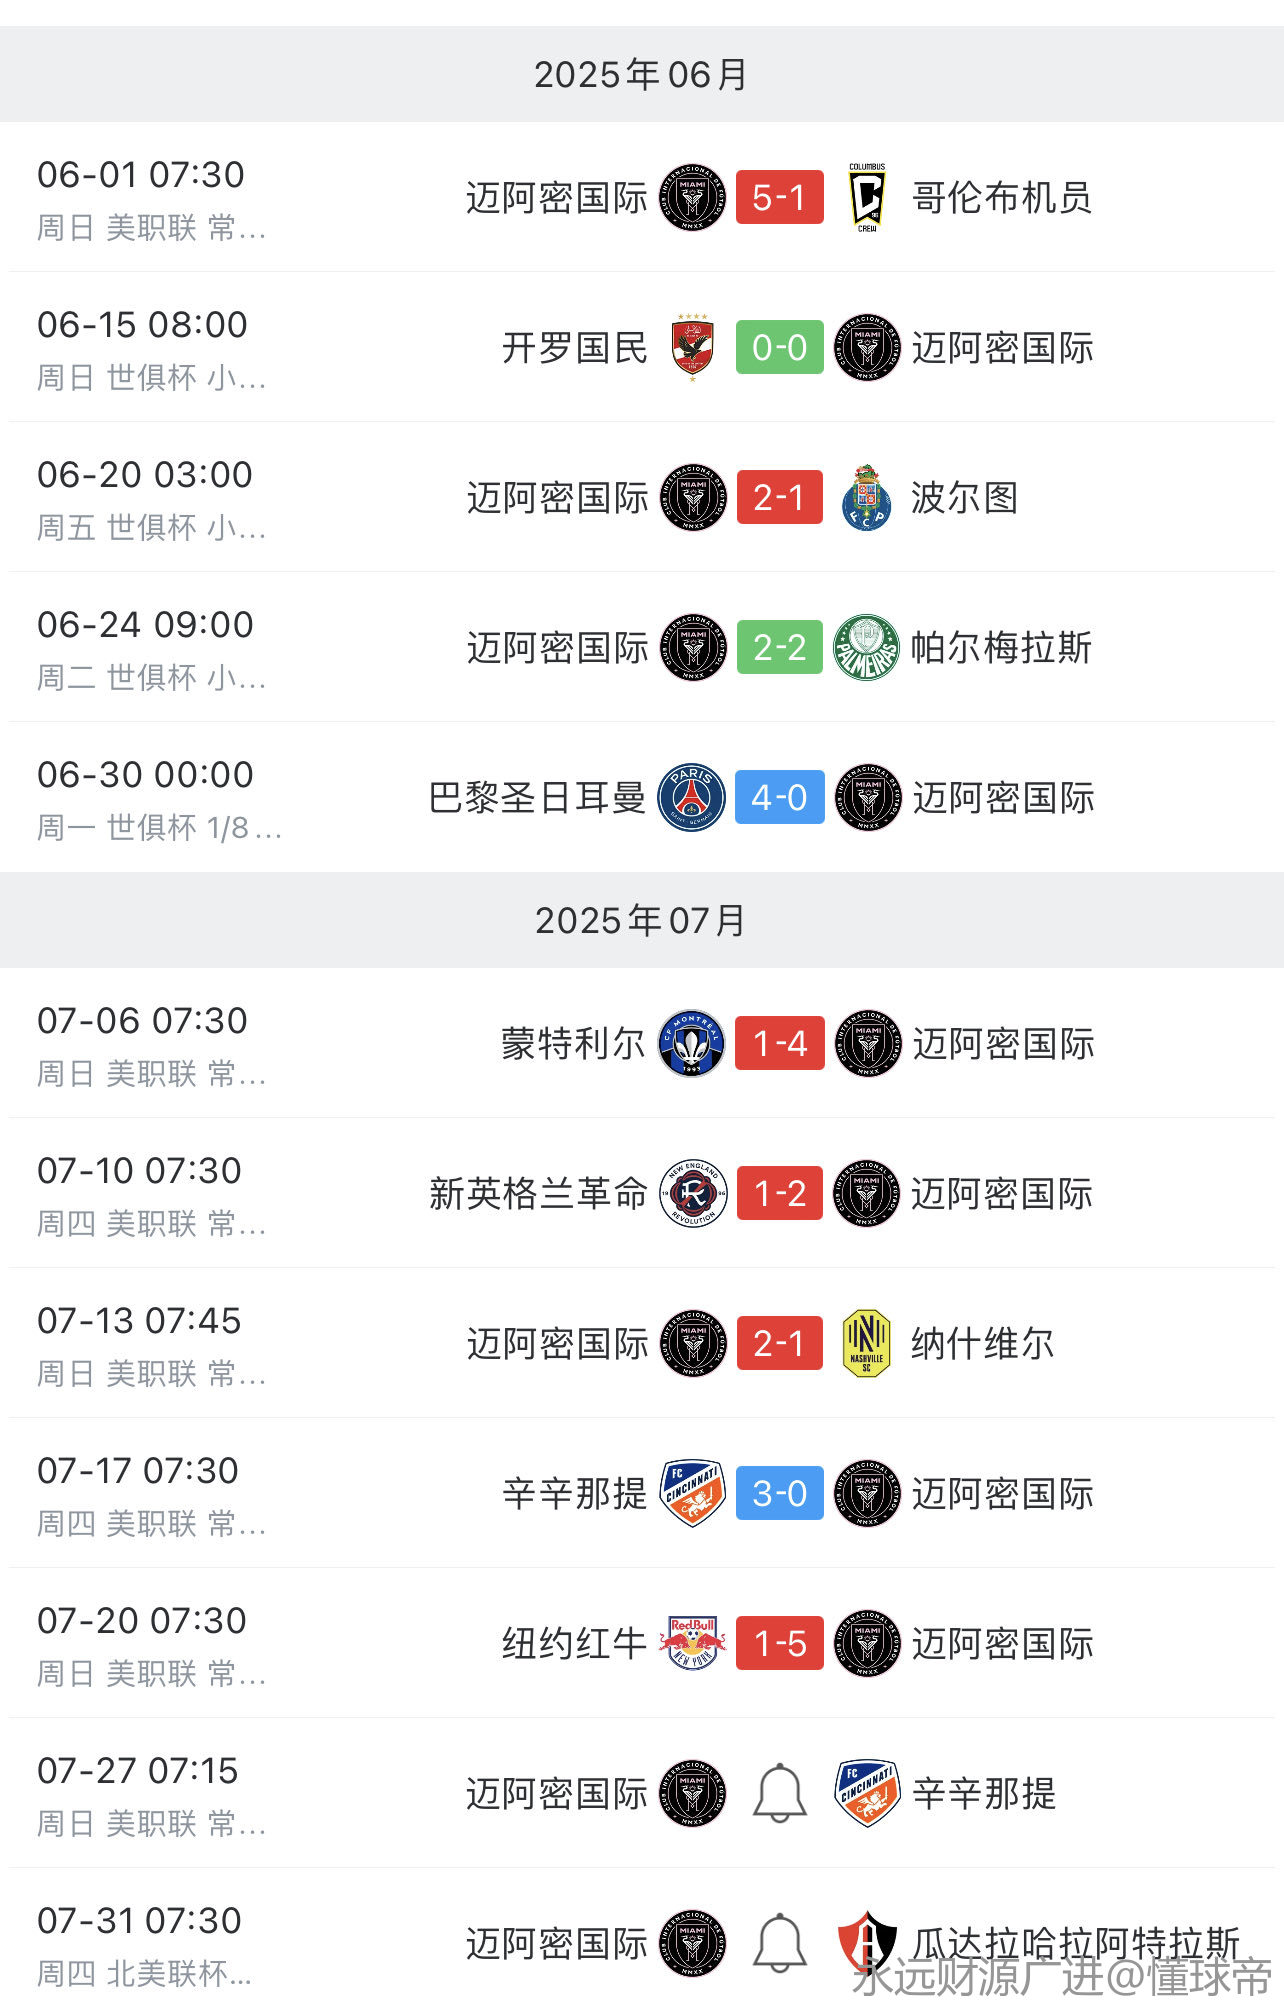The image size is (1284, 2012).
Task: Tap the Columbus Crew team logo
Action: (x=867, y=198)
